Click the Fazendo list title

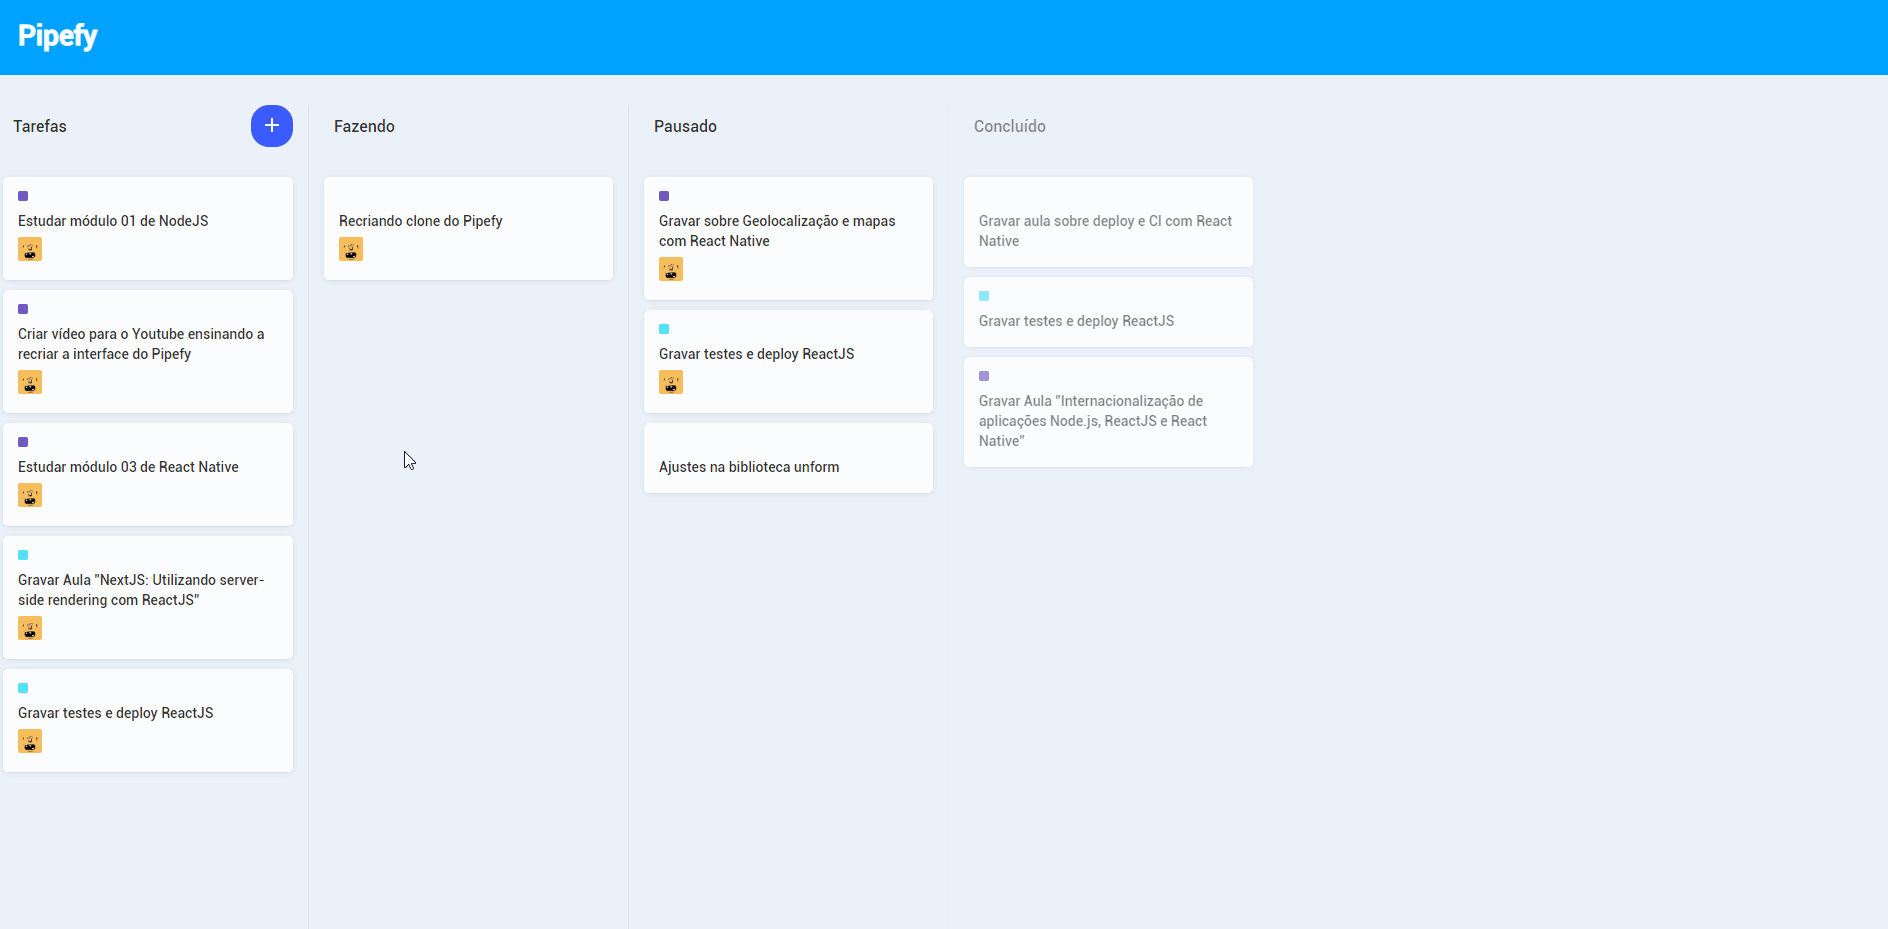pyautogui.click(x=364, y=126)
